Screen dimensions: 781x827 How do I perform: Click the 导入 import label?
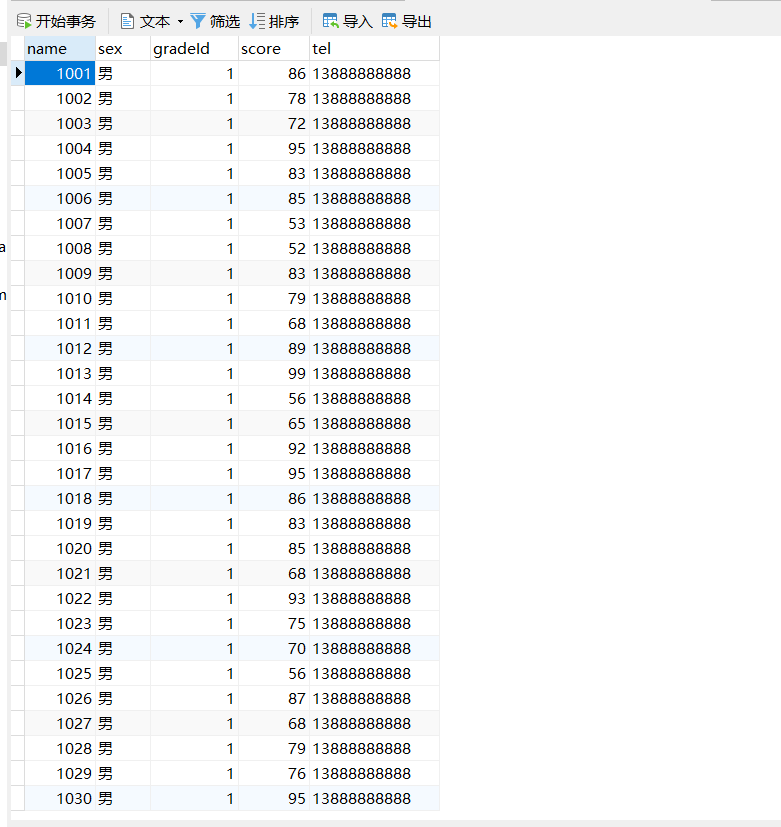pos(358,22)
